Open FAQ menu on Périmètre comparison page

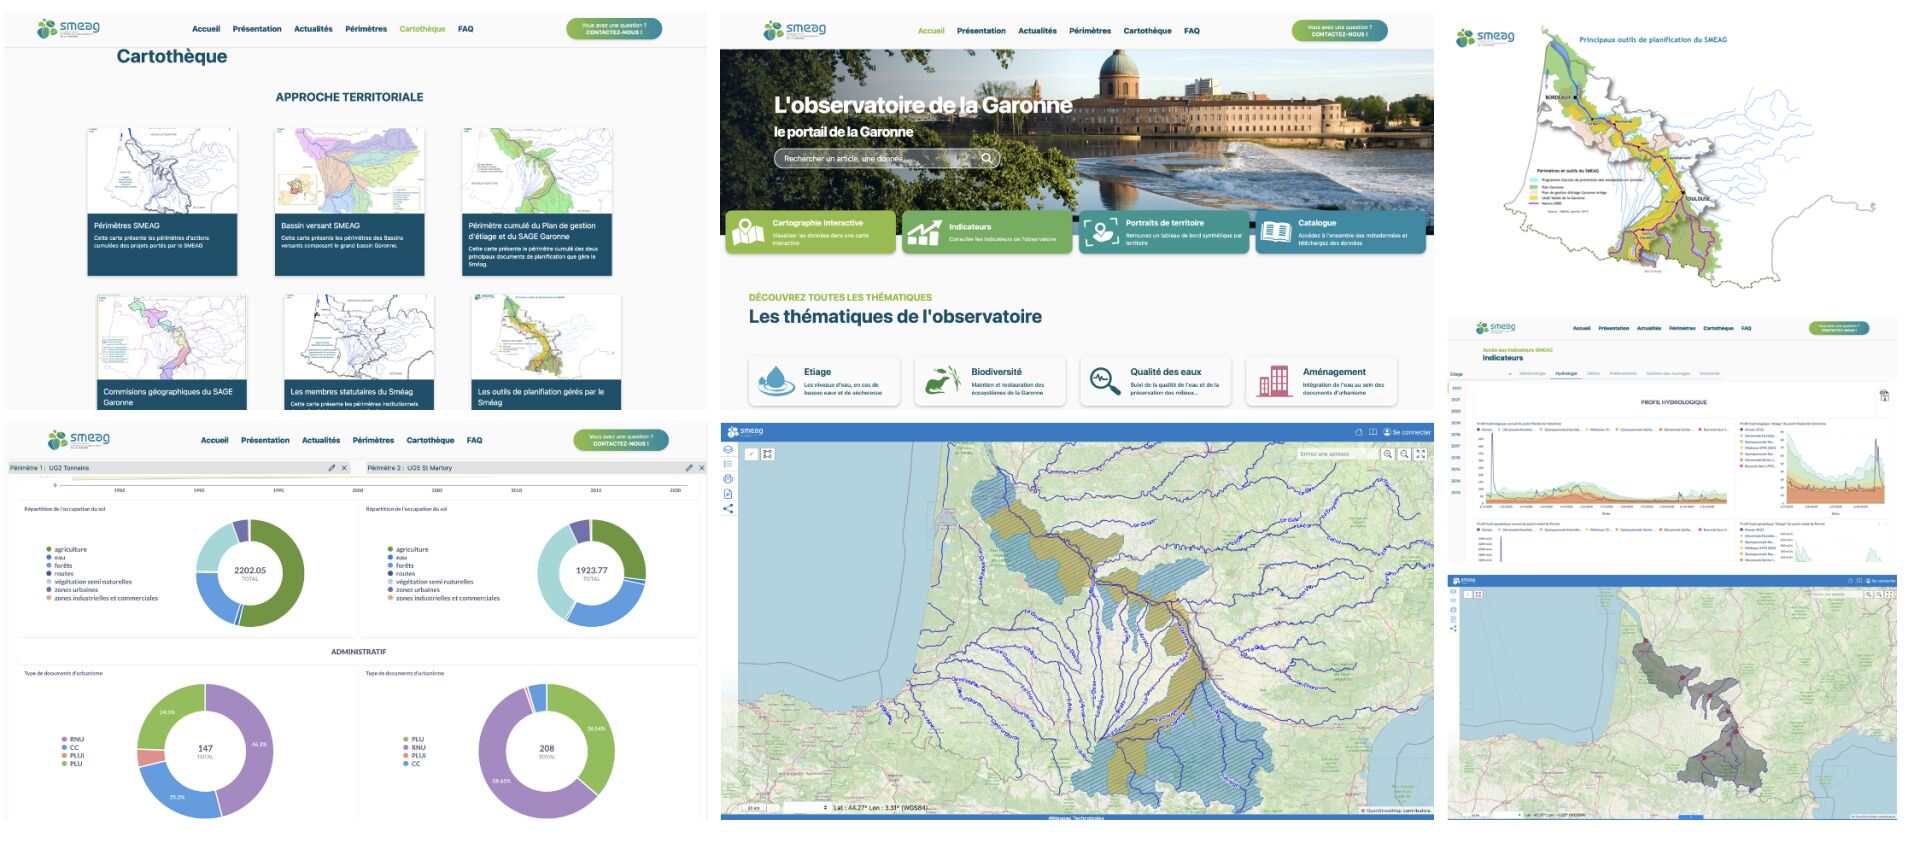point(474,440)
